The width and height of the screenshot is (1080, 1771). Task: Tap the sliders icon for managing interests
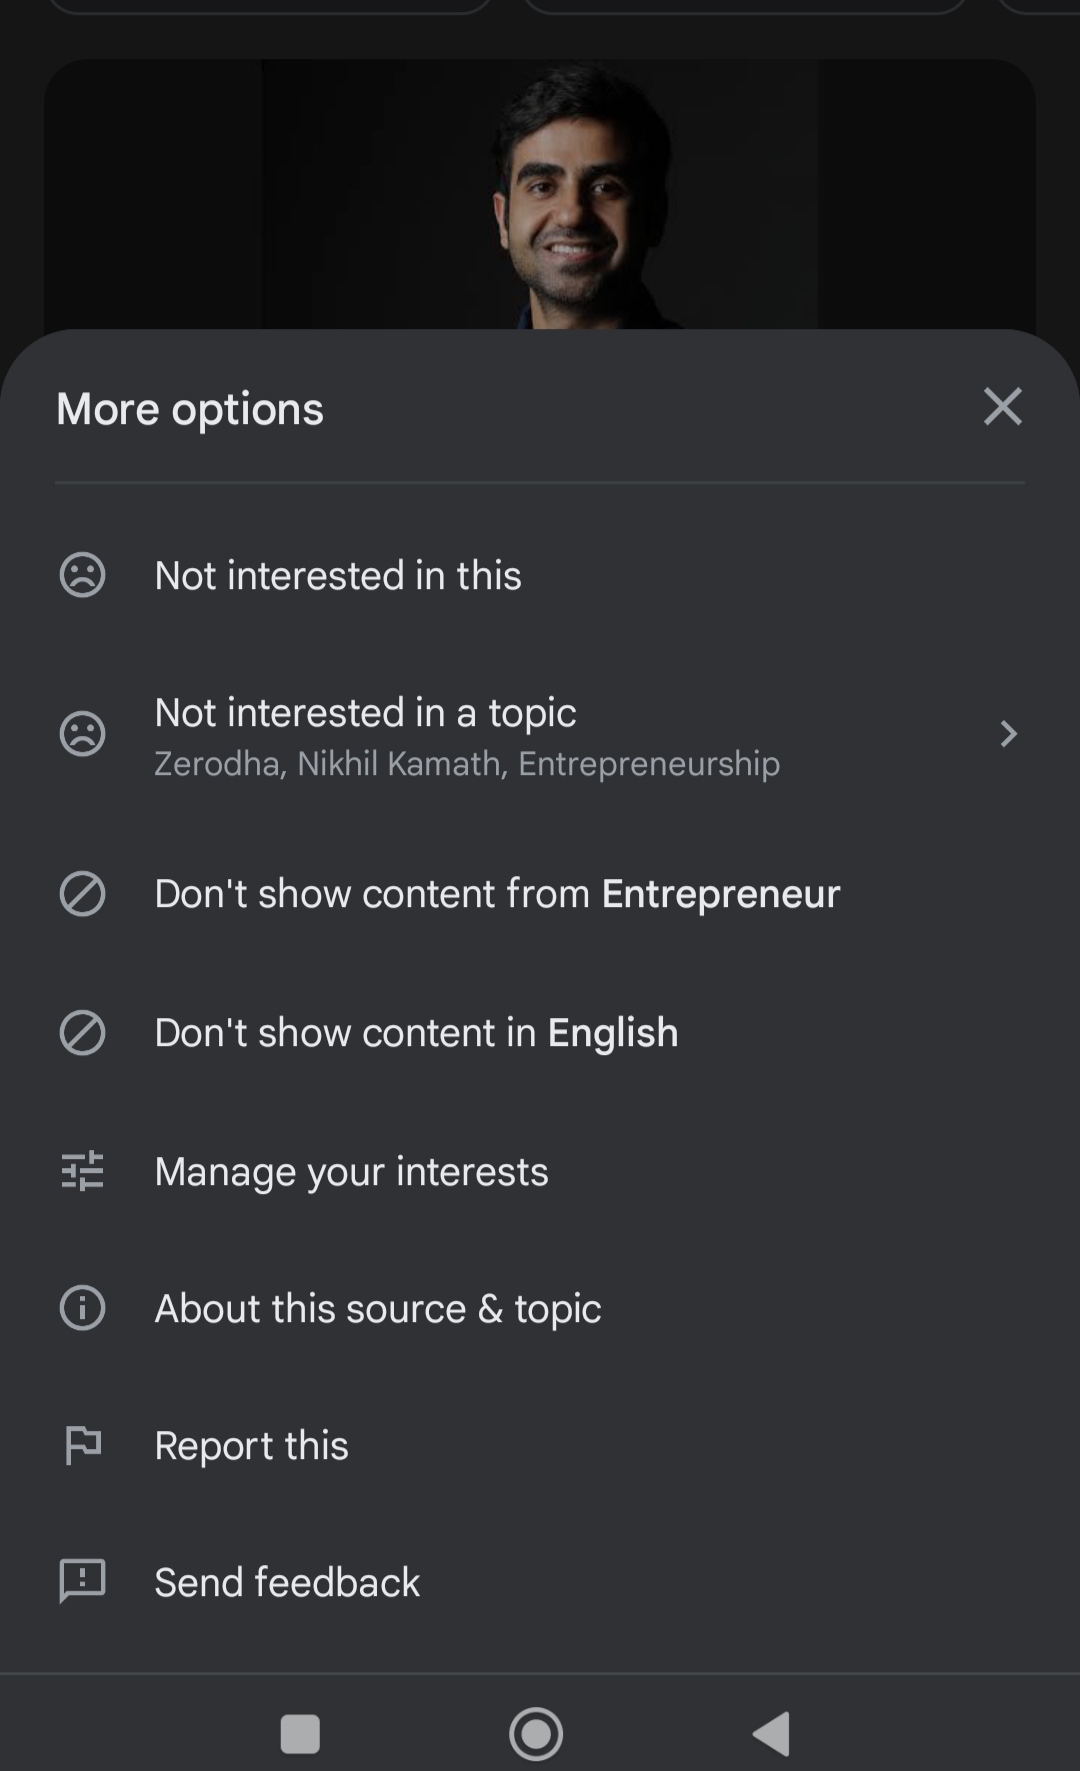[x=82, y=1171]
